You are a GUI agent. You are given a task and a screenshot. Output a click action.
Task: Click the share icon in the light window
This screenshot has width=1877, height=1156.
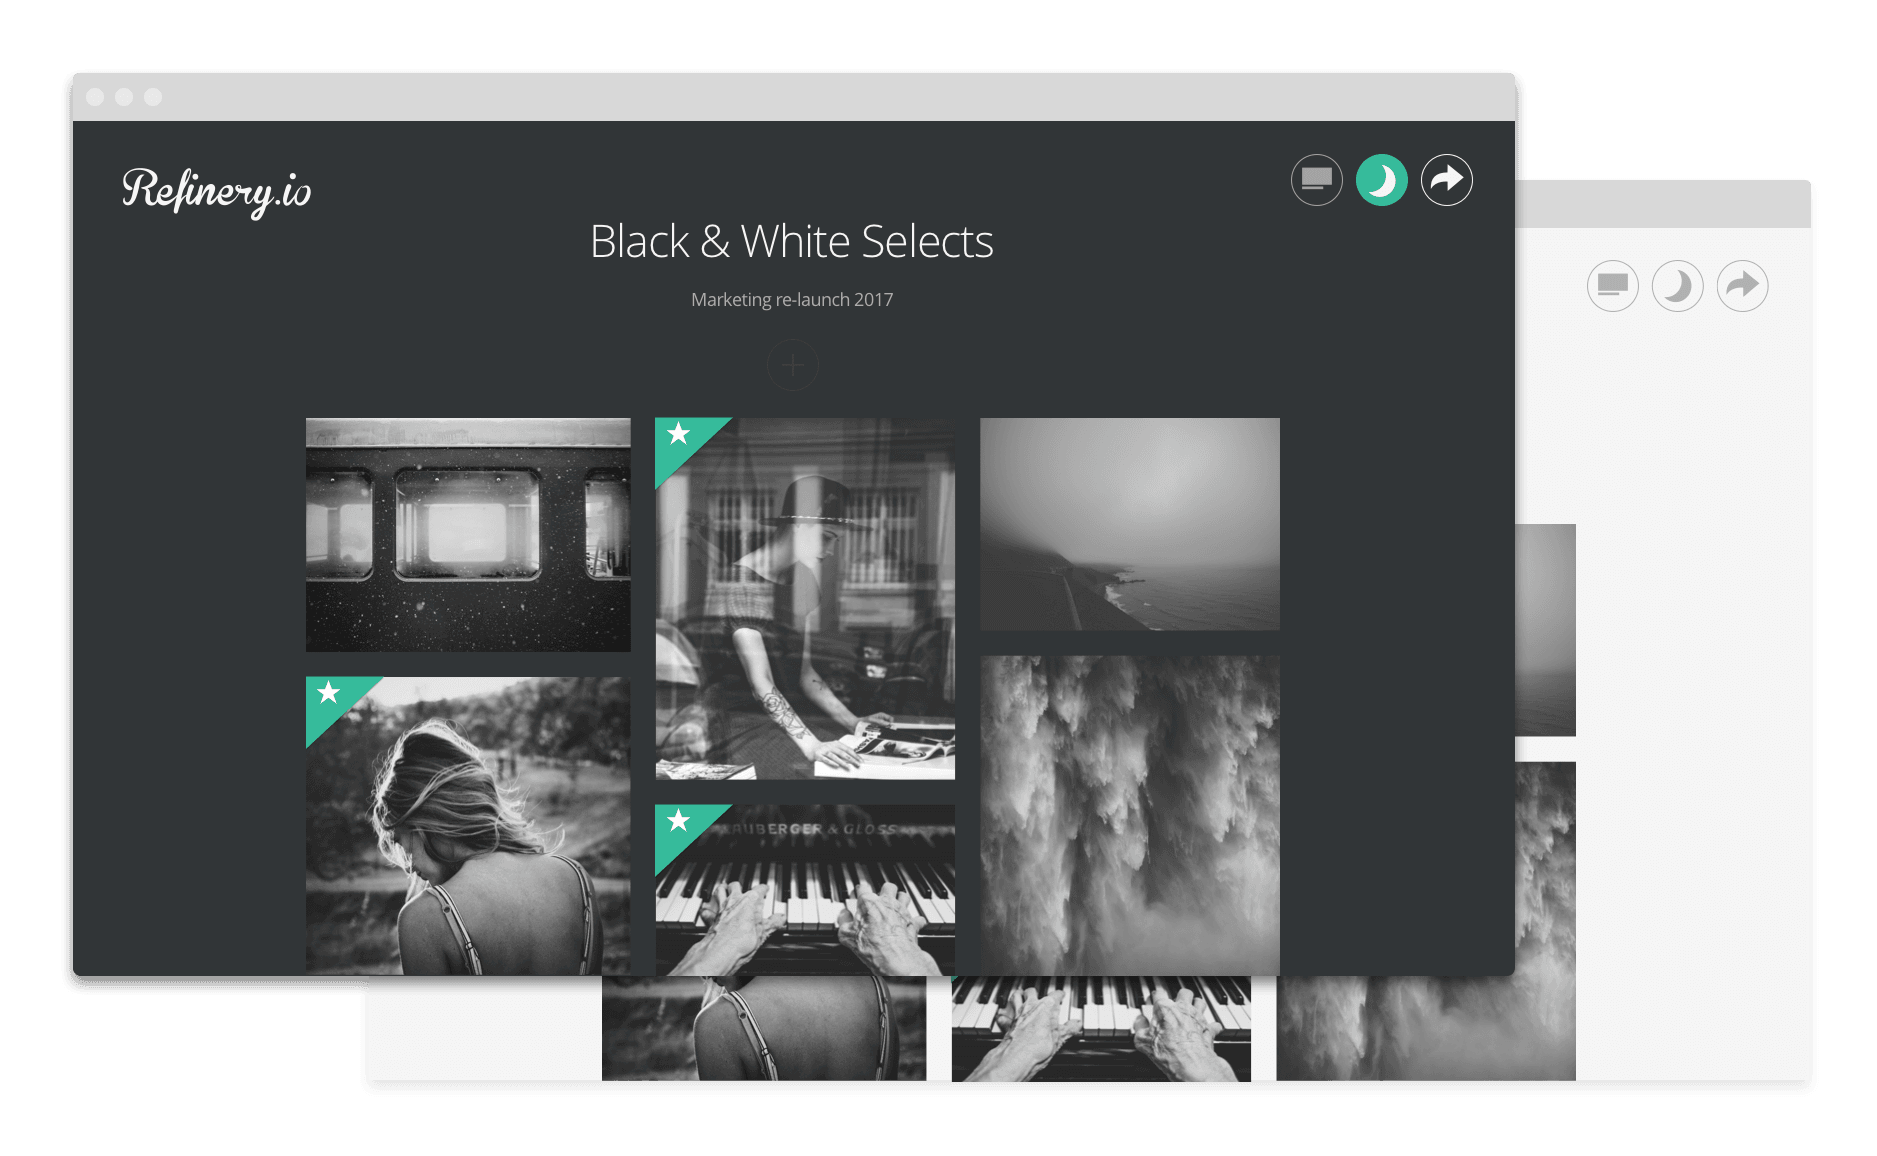click(x=1742, y=286)
